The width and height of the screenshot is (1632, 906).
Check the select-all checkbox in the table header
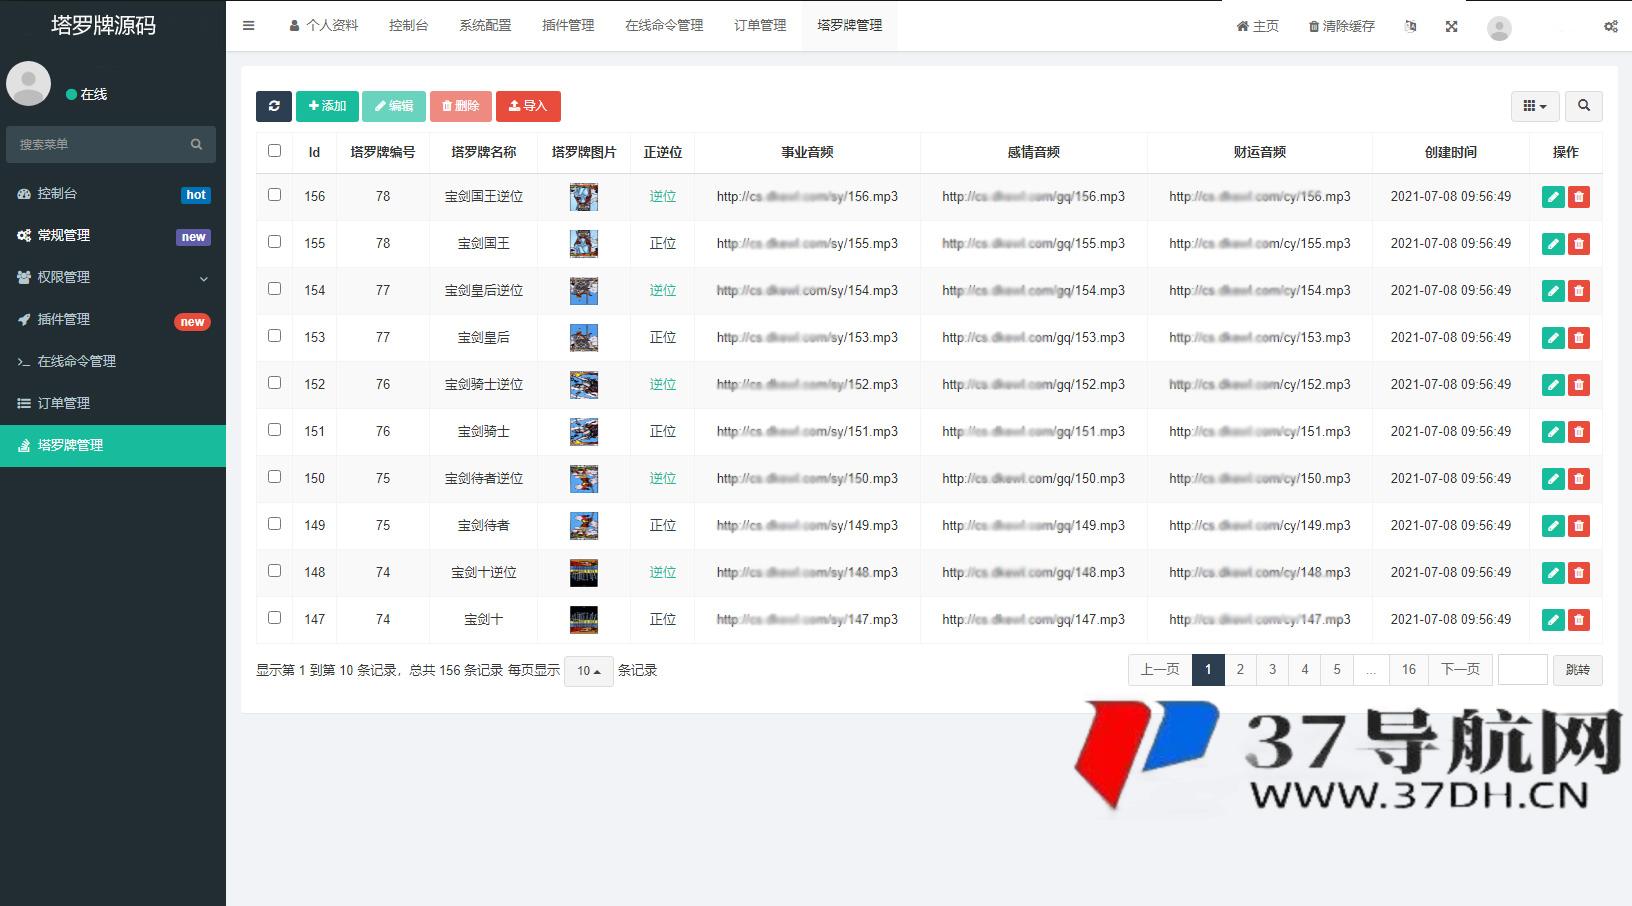tap(274, 149)
